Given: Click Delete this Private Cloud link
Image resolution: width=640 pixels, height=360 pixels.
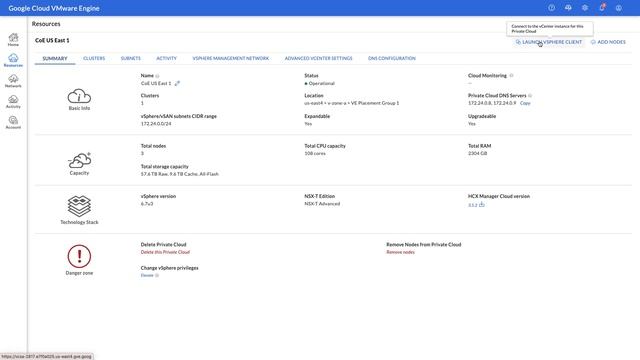Looking at the screenshot, I should click(165, 252).
